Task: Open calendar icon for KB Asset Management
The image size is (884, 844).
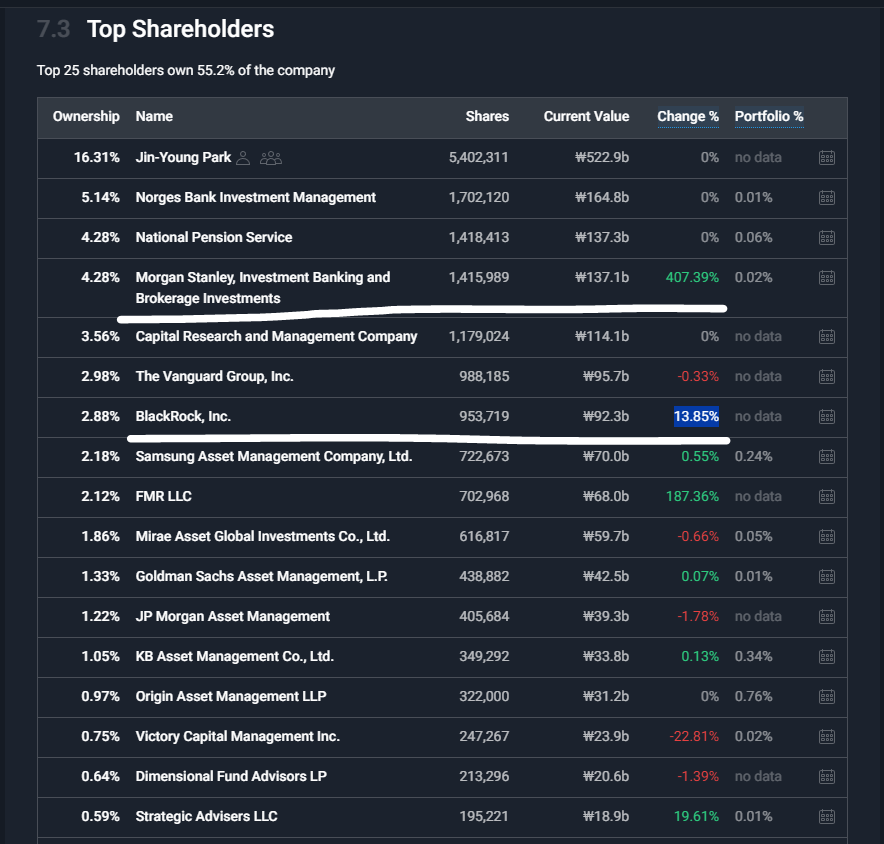Action: pyautogui.click(x=826, y=657)
